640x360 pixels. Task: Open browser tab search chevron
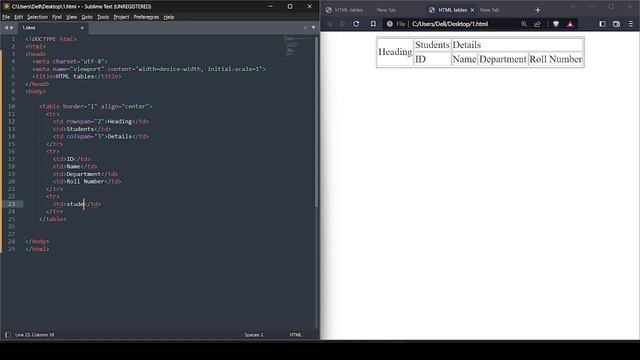[x=573, y=7]
